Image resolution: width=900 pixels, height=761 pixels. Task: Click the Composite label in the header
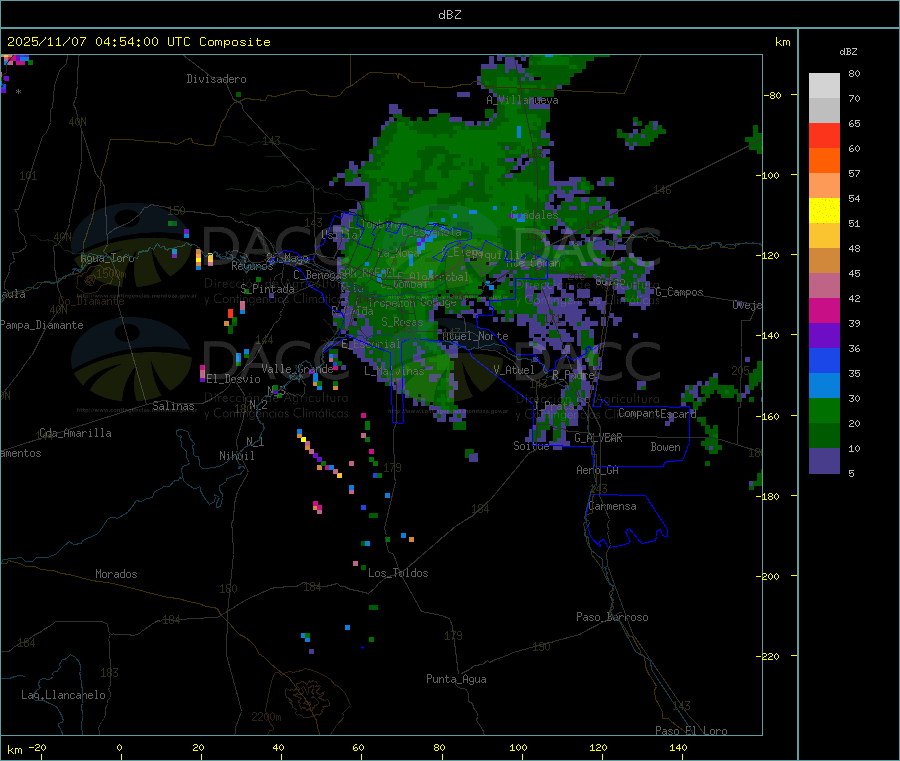pos(235,42)
